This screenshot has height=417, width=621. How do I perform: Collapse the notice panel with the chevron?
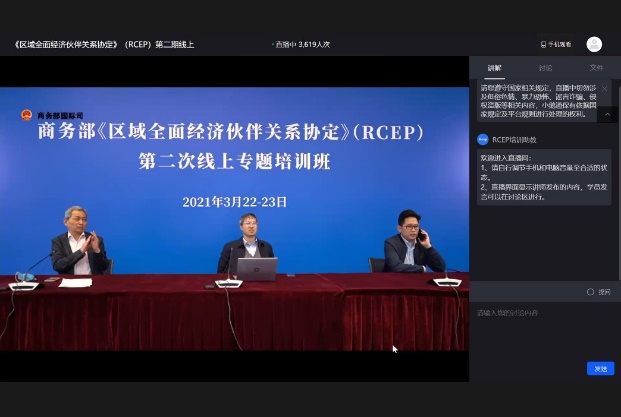[608, 115]
